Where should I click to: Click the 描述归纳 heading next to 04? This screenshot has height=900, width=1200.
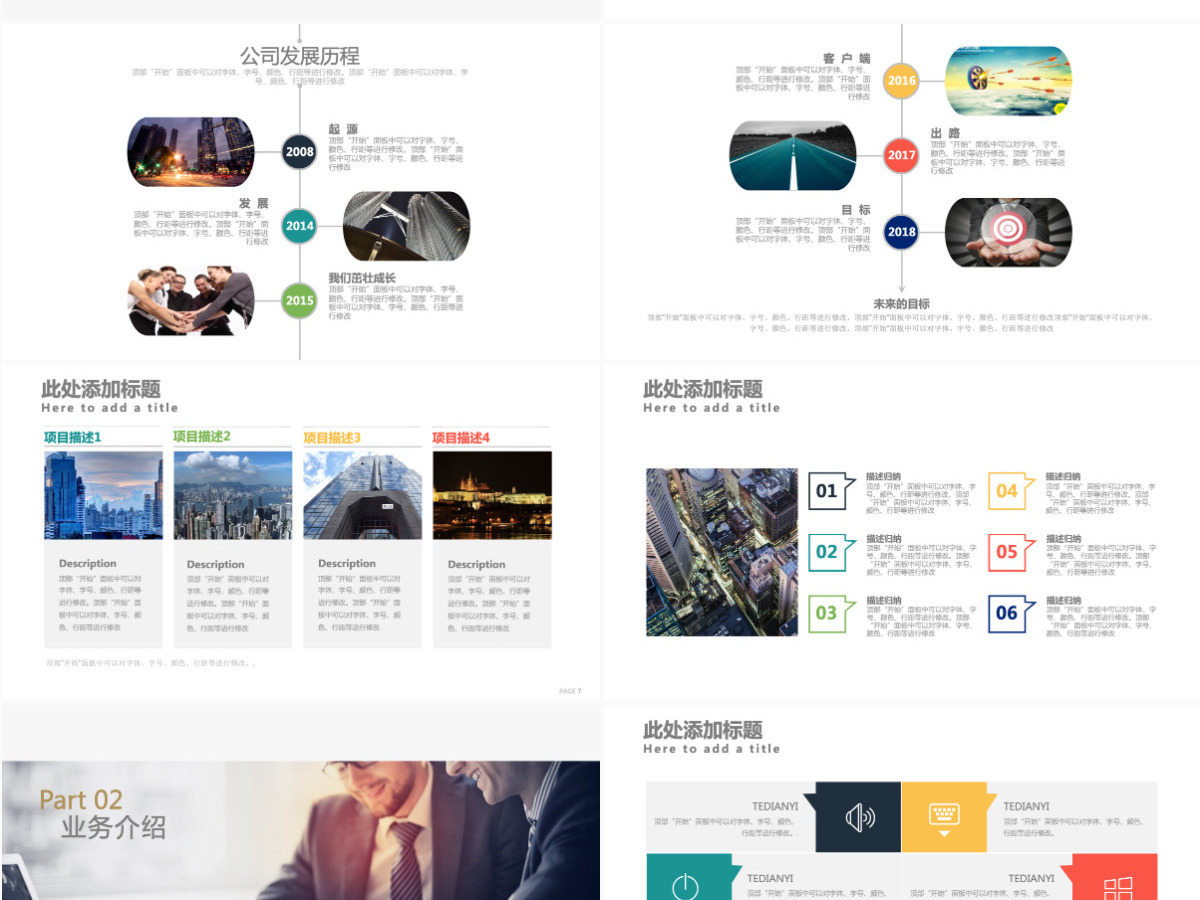[1063, 476]
